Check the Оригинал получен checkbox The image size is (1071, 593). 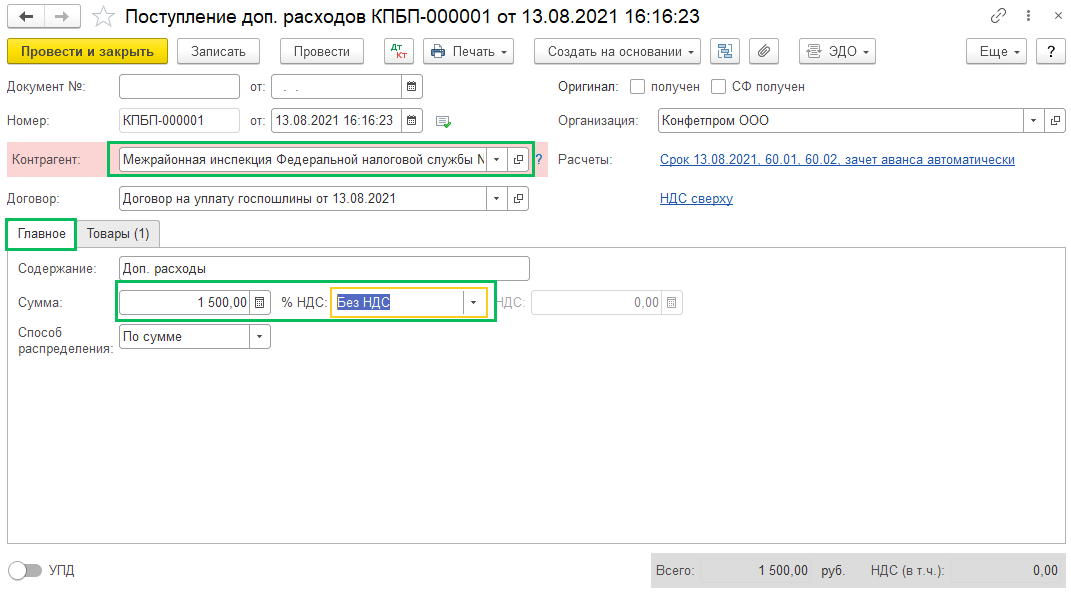[638, 87]
